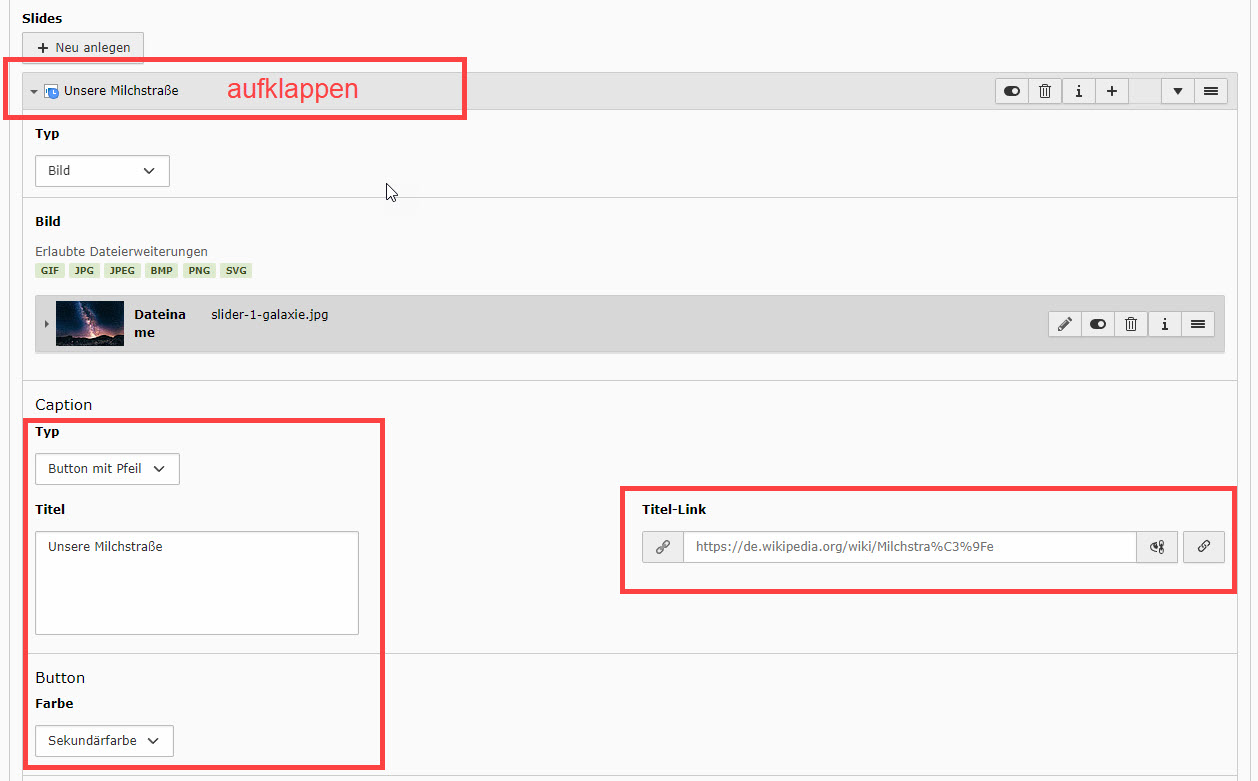Screen dimensions: 1258x781
Task: Click the Neu anlegen button
Action: pyautogui.click(x=83, y=48)
